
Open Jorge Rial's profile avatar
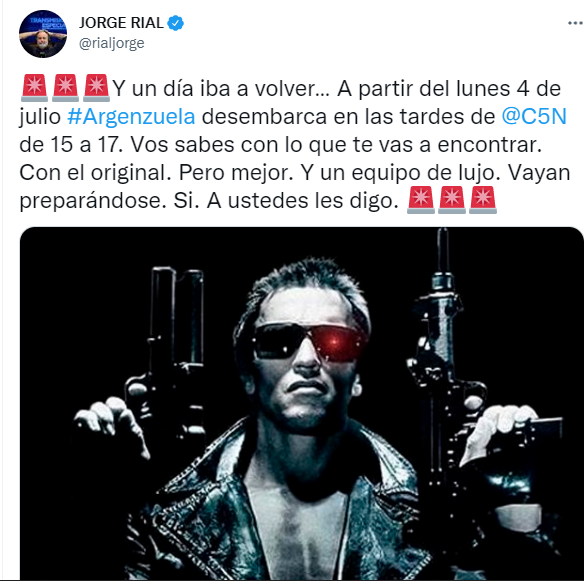pyautogui.click(x=43, y=34)
